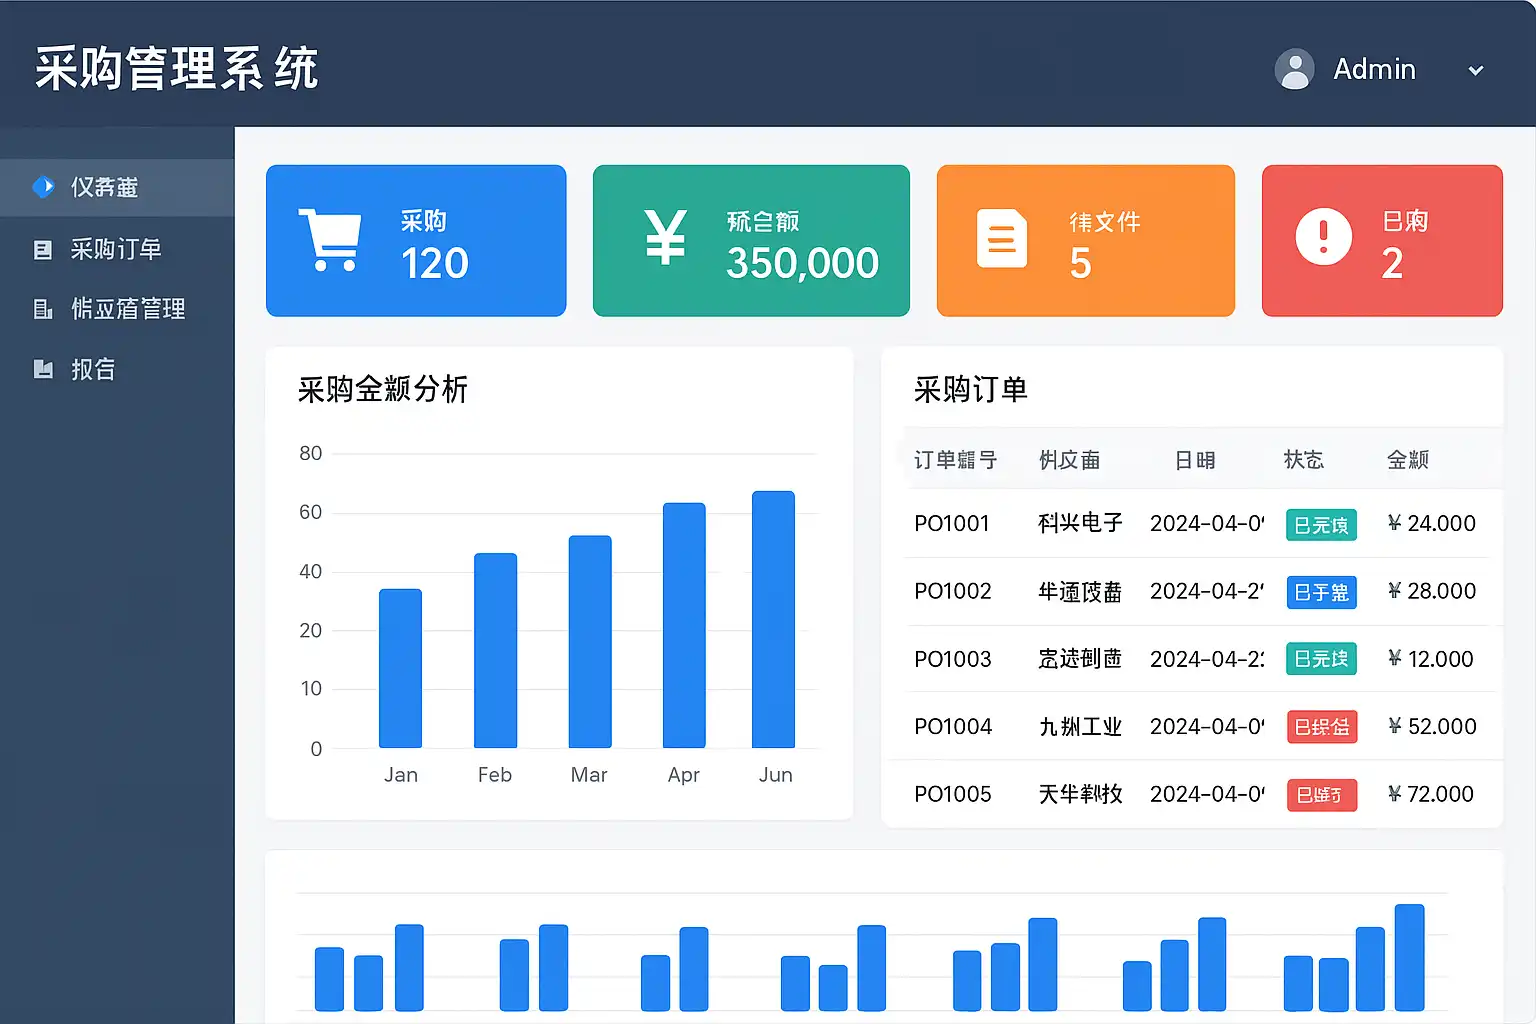Click the red status badge in PO1004 row

point(1321,727)
